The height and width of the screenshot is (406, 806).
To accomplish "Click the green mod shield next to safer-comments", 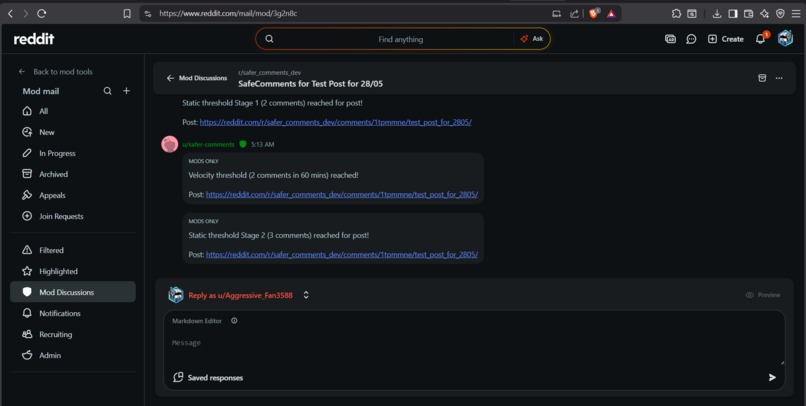I will 243,144.
